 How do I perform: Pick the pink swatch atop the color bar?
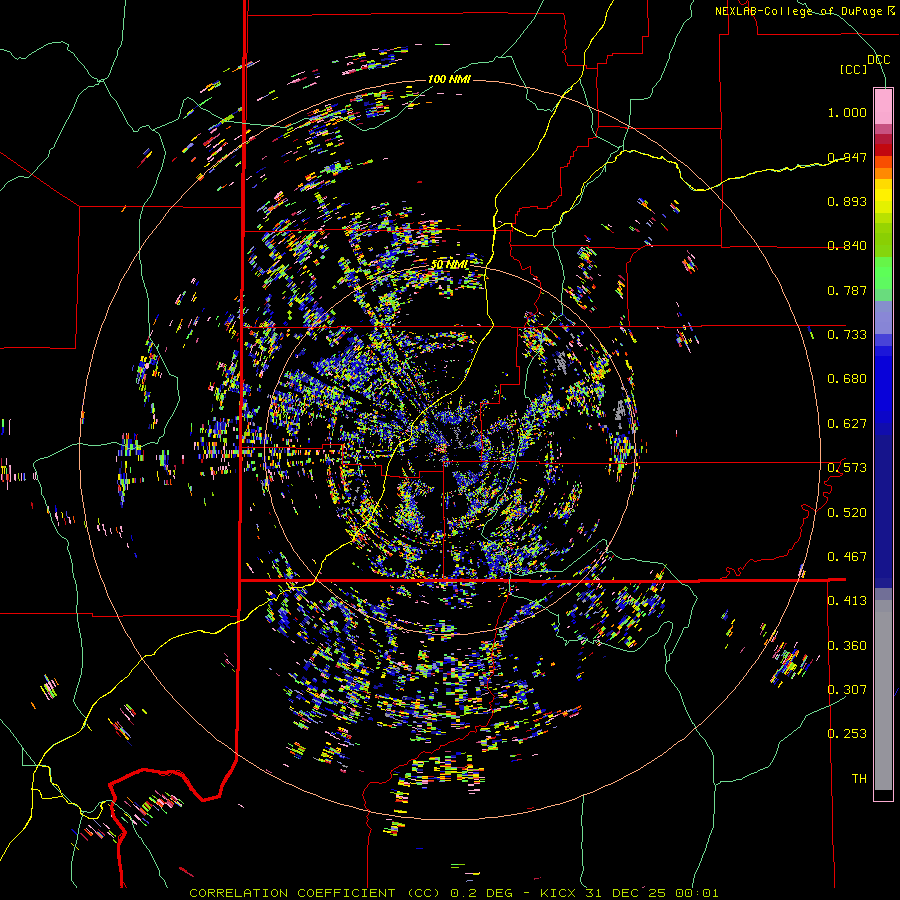(883, 107)
